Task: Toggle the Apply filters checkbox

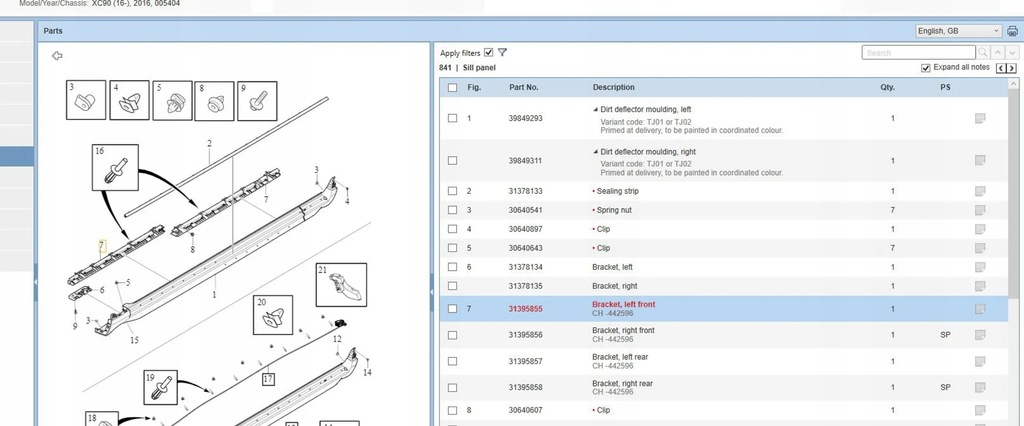Action: (488, 53)
